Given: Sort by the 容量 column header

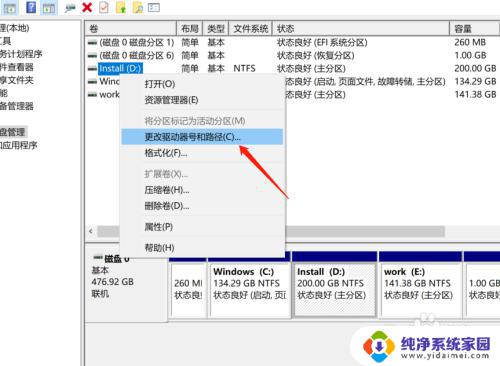Looking at the screenshot, I should pos(475,29).
